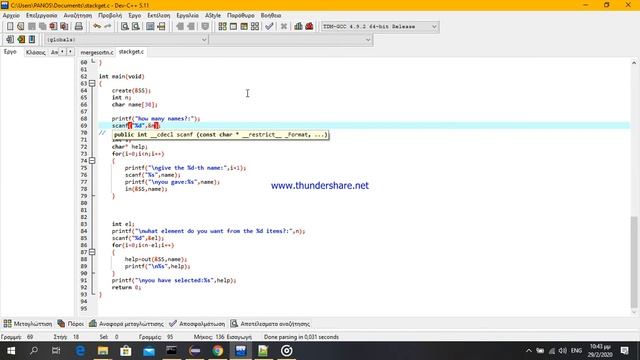The width and height of the screenshot is (640, 360).
Task: Collapse the for-loop fold at line 87
Action: point(92,252)
